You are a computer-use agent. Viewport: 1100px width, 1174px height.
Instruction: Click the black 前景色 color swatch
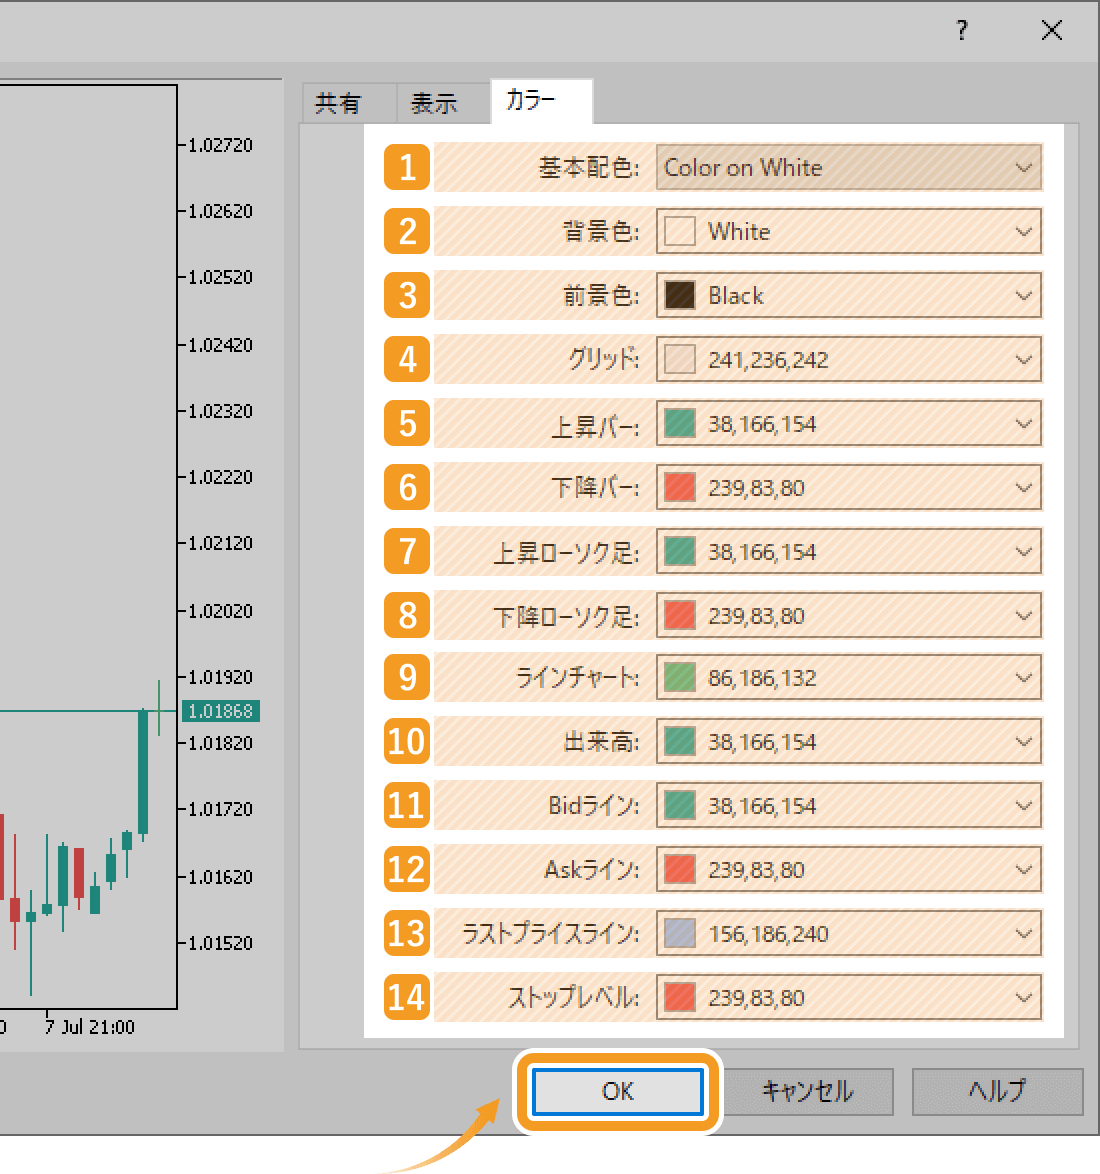click(680, 295)
